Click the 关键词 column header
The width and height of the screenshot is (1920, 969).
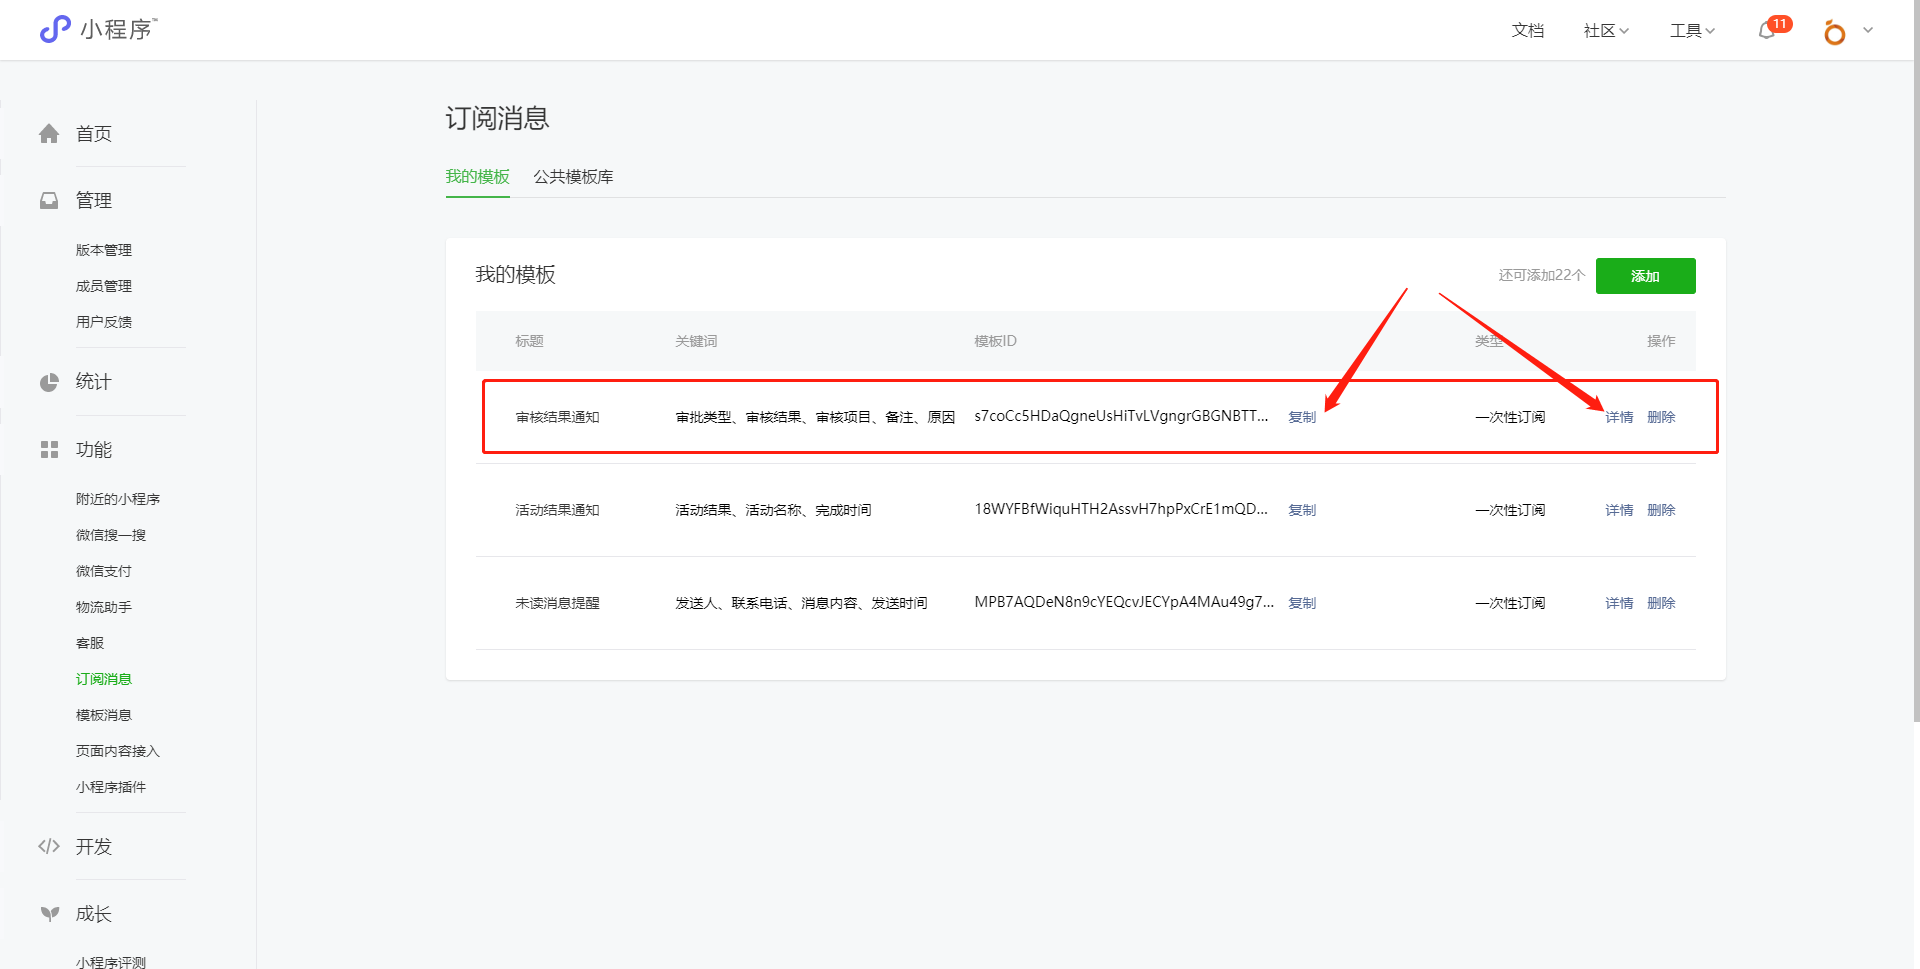point(696,341)
